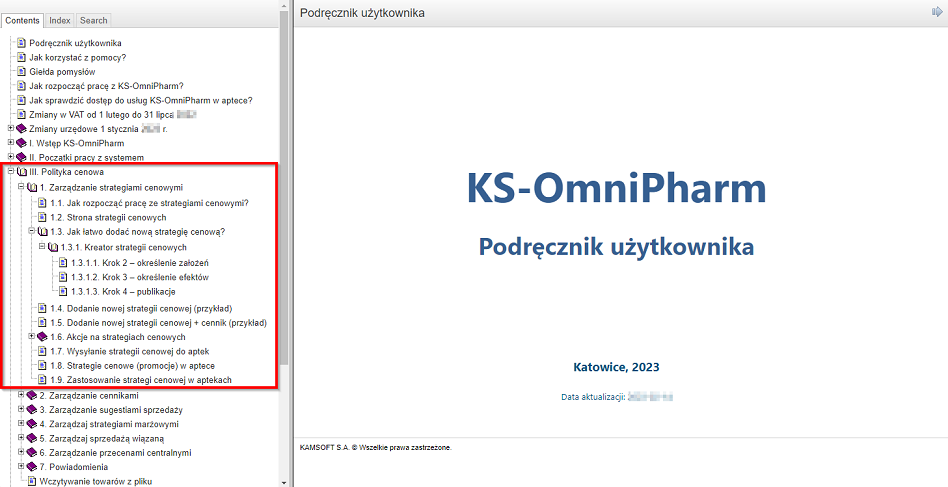Open topic Jak korzystać z pomocy?
The width and height of the screenshot is (948, 487).
click(x=77, y=57)
